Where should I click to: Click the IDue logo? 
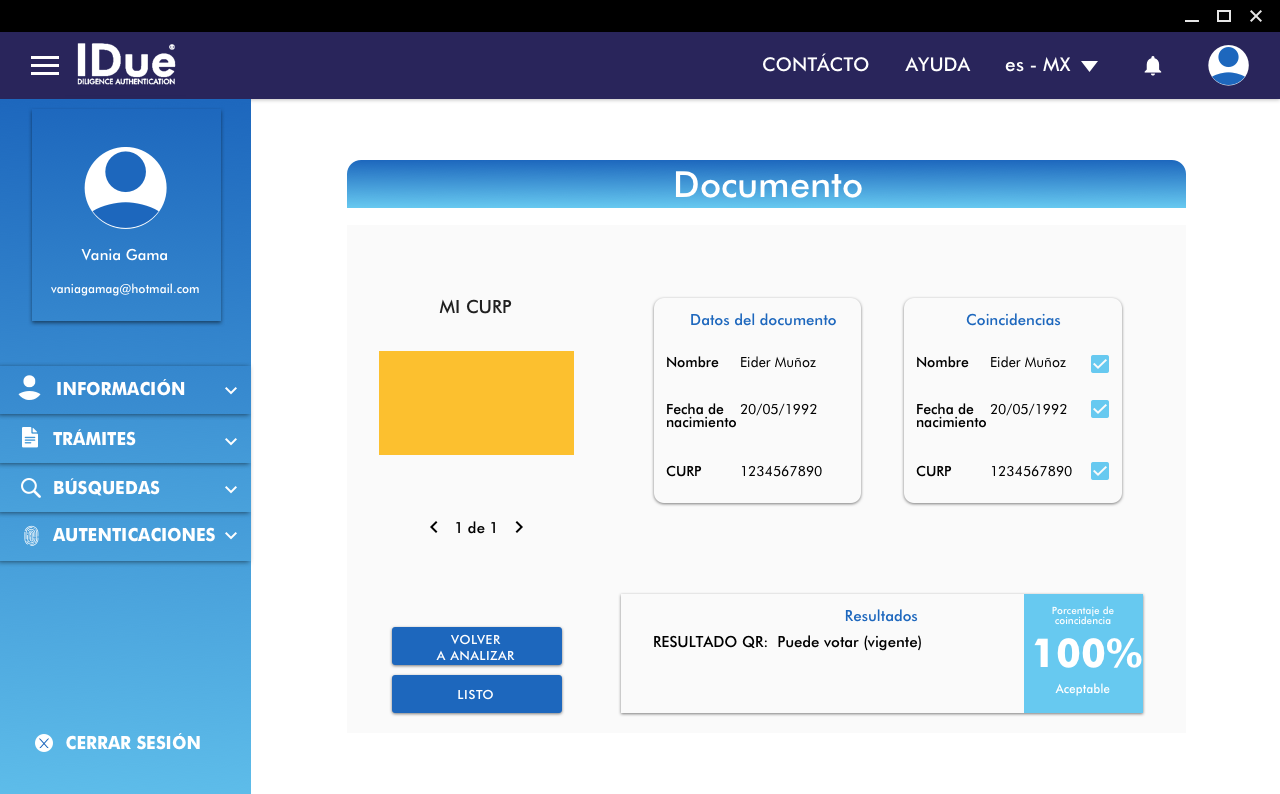[x=126, y=64]
